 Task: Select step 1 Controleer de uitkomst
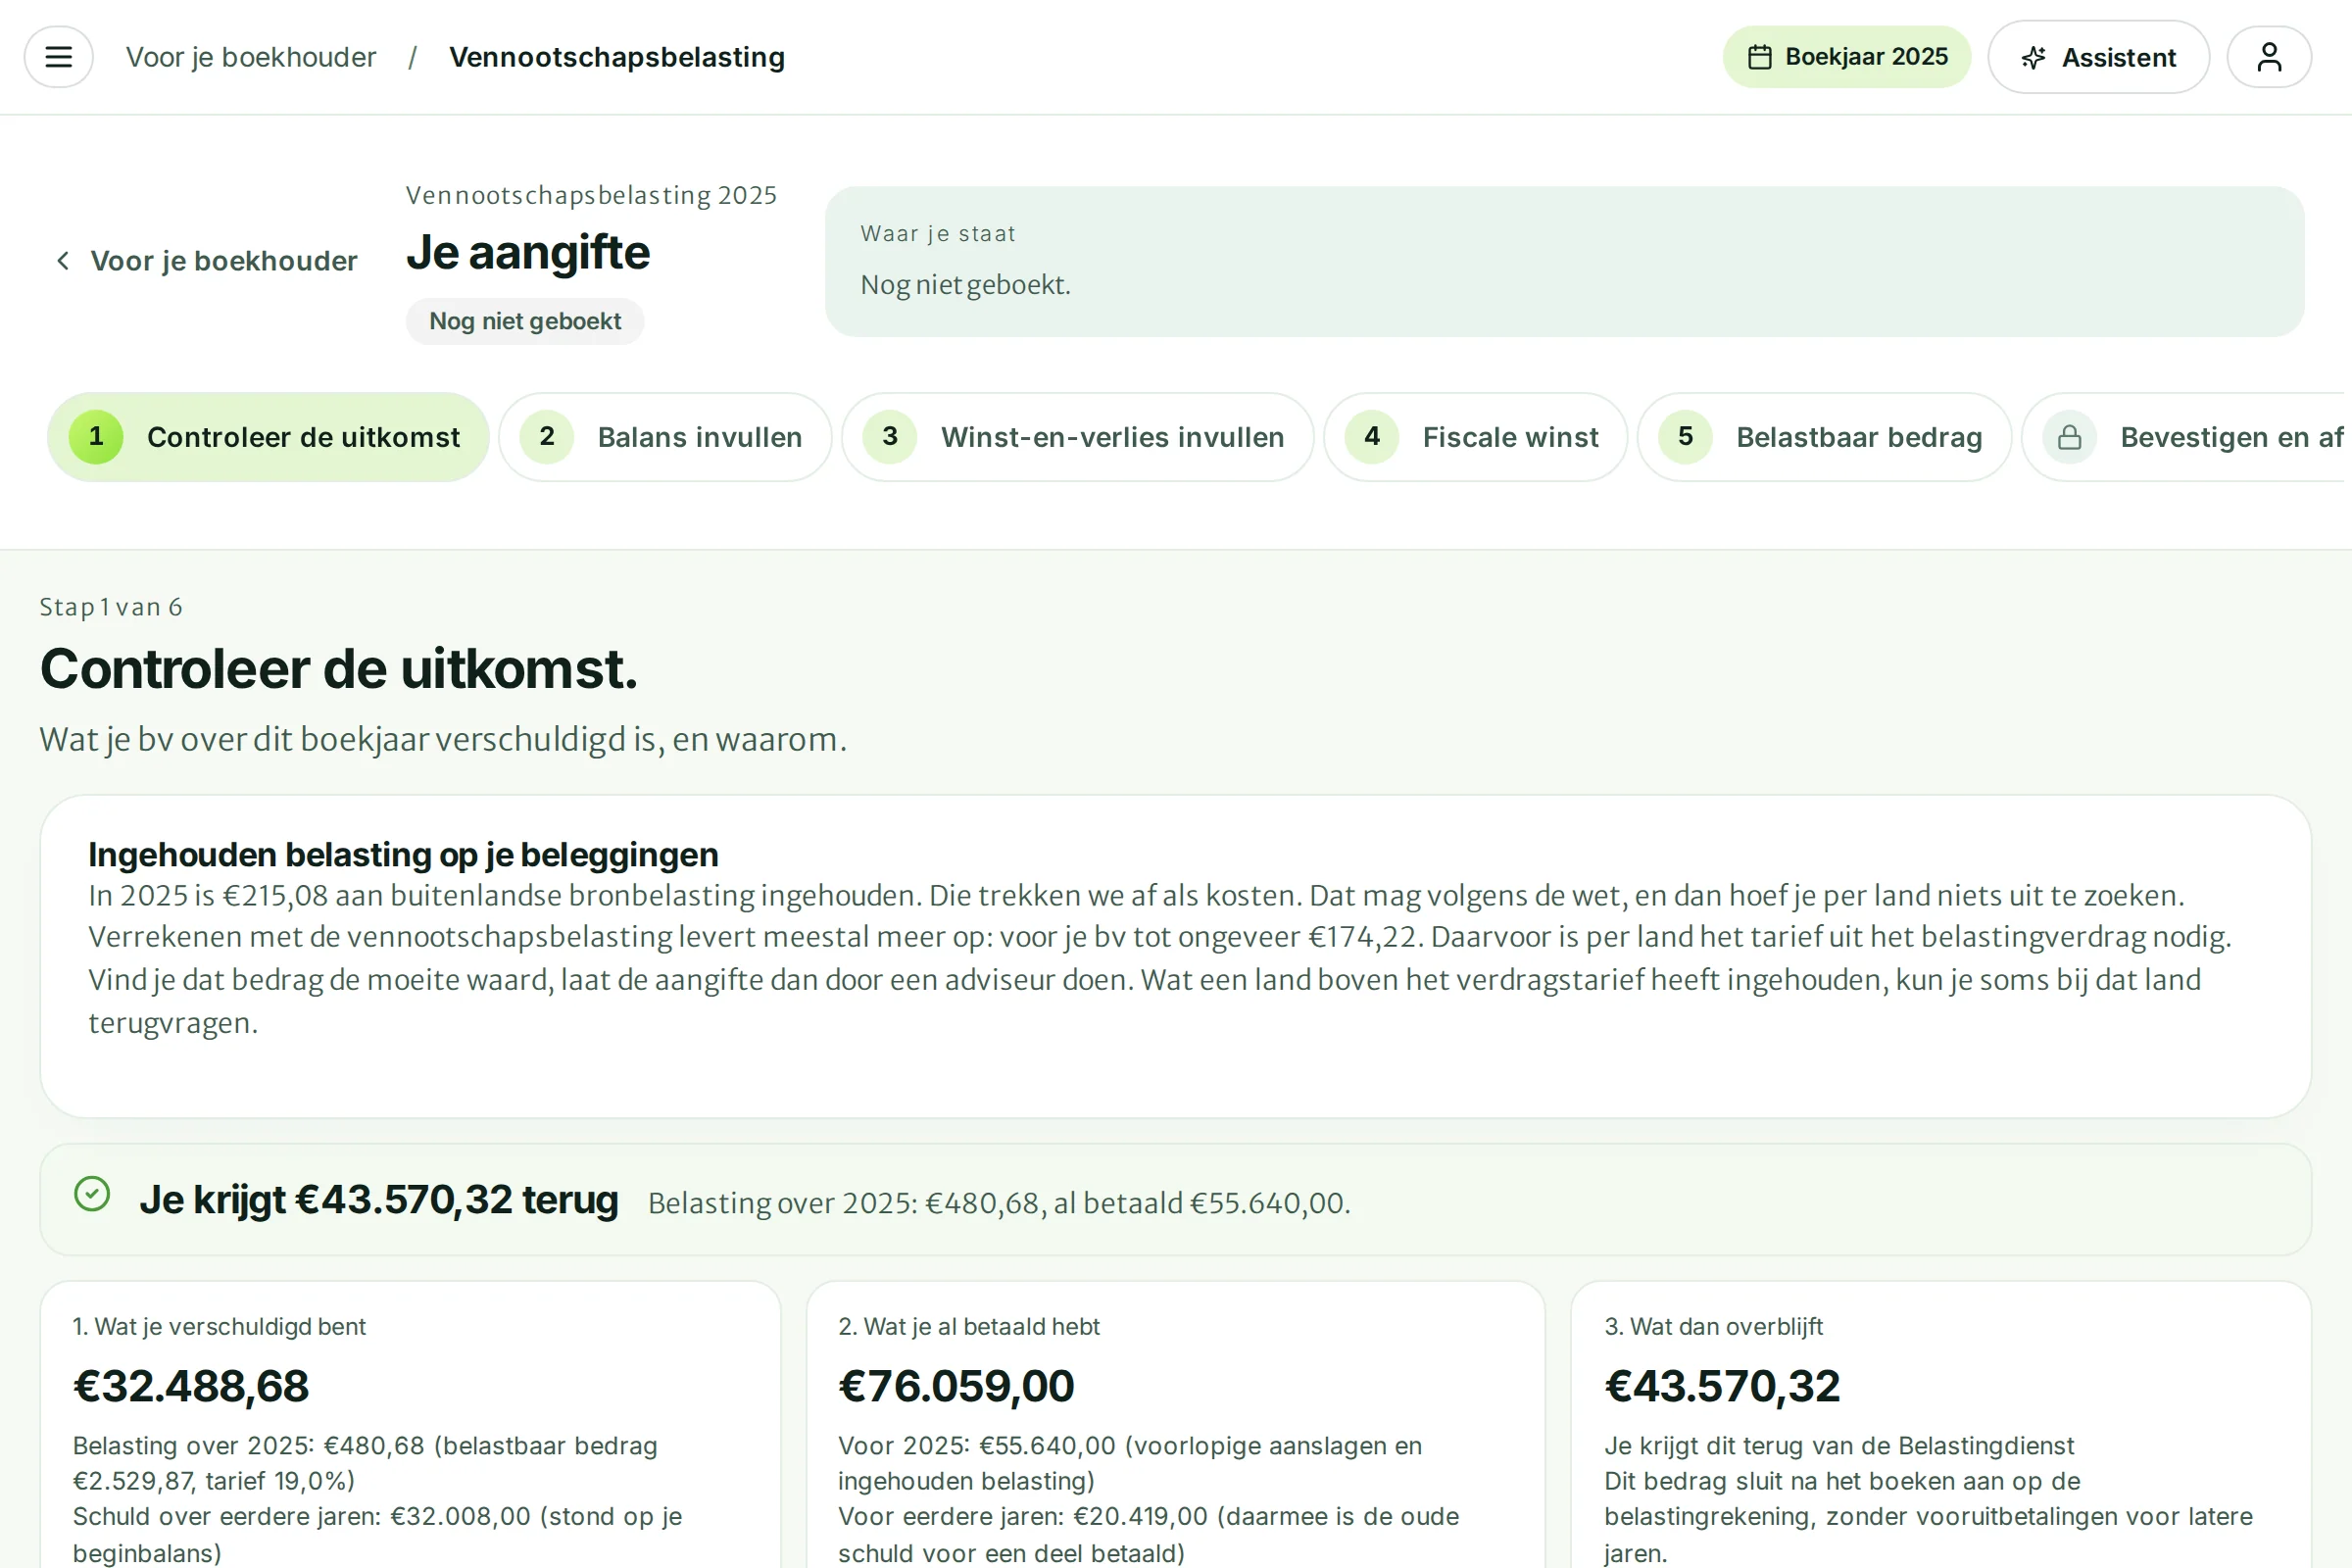coord(268,437)
